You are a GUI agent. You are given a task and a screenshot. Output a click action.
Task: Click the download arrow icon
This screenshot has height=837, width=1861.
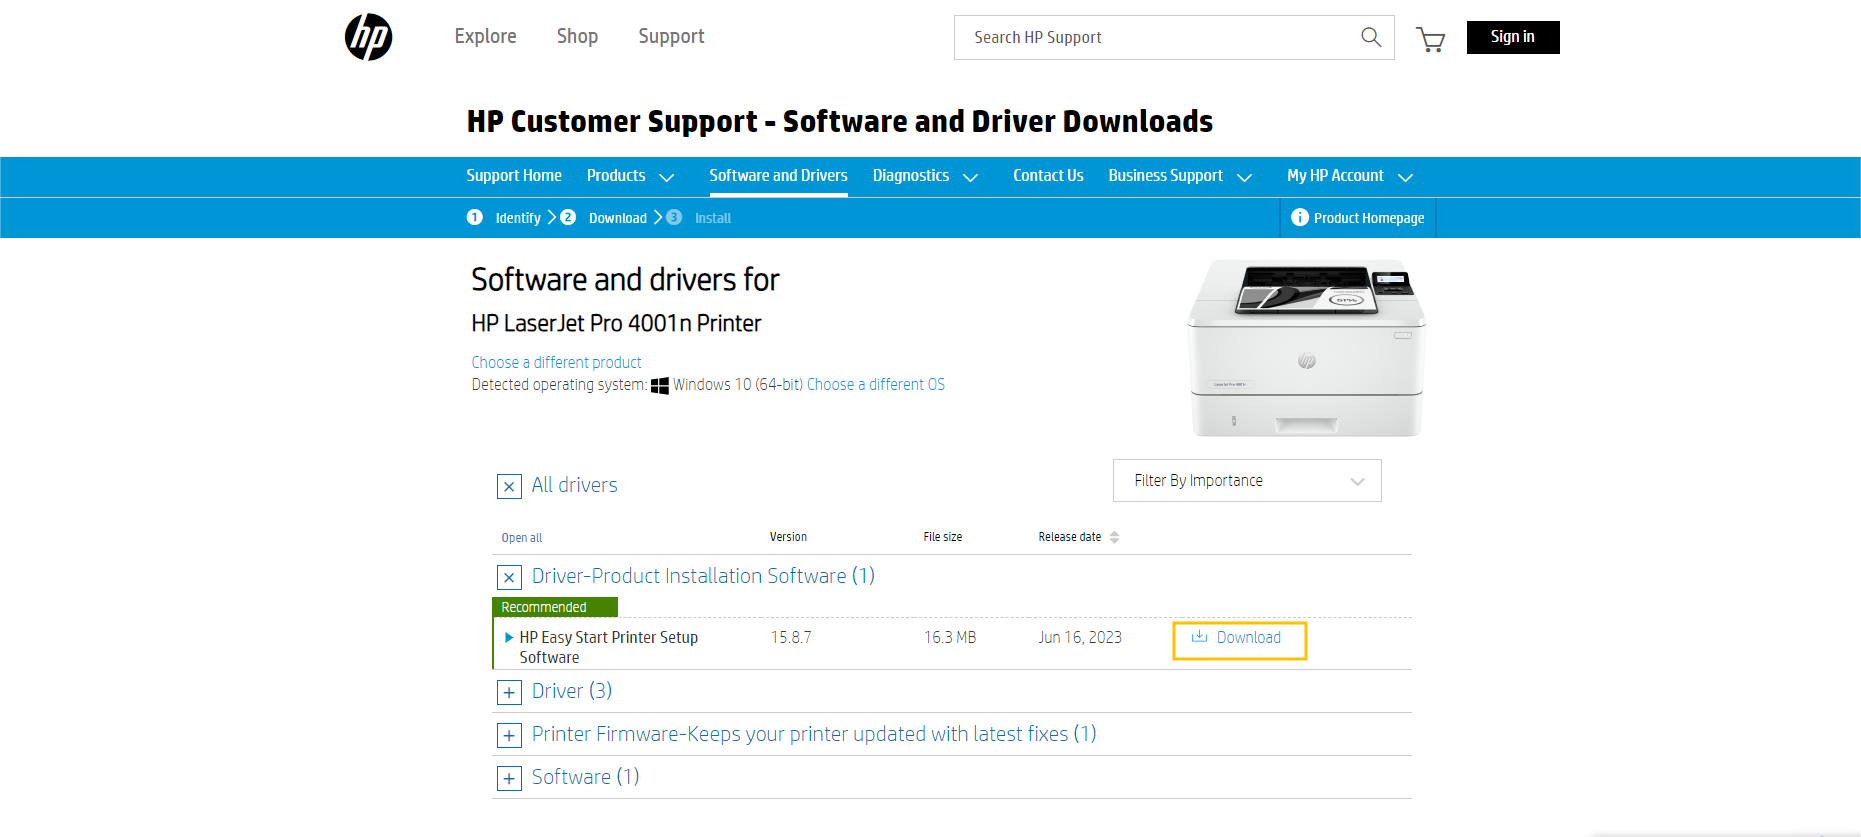pyautogui.click(x=1199, y=636)
